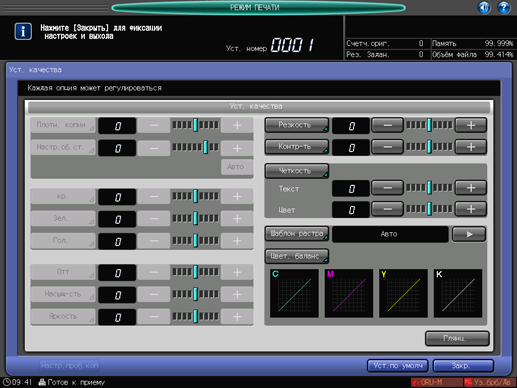The width and height of the screenshot is (517, 388).
Task: Open the Цвет. баланс setting
Action: [x=297, y=256]
